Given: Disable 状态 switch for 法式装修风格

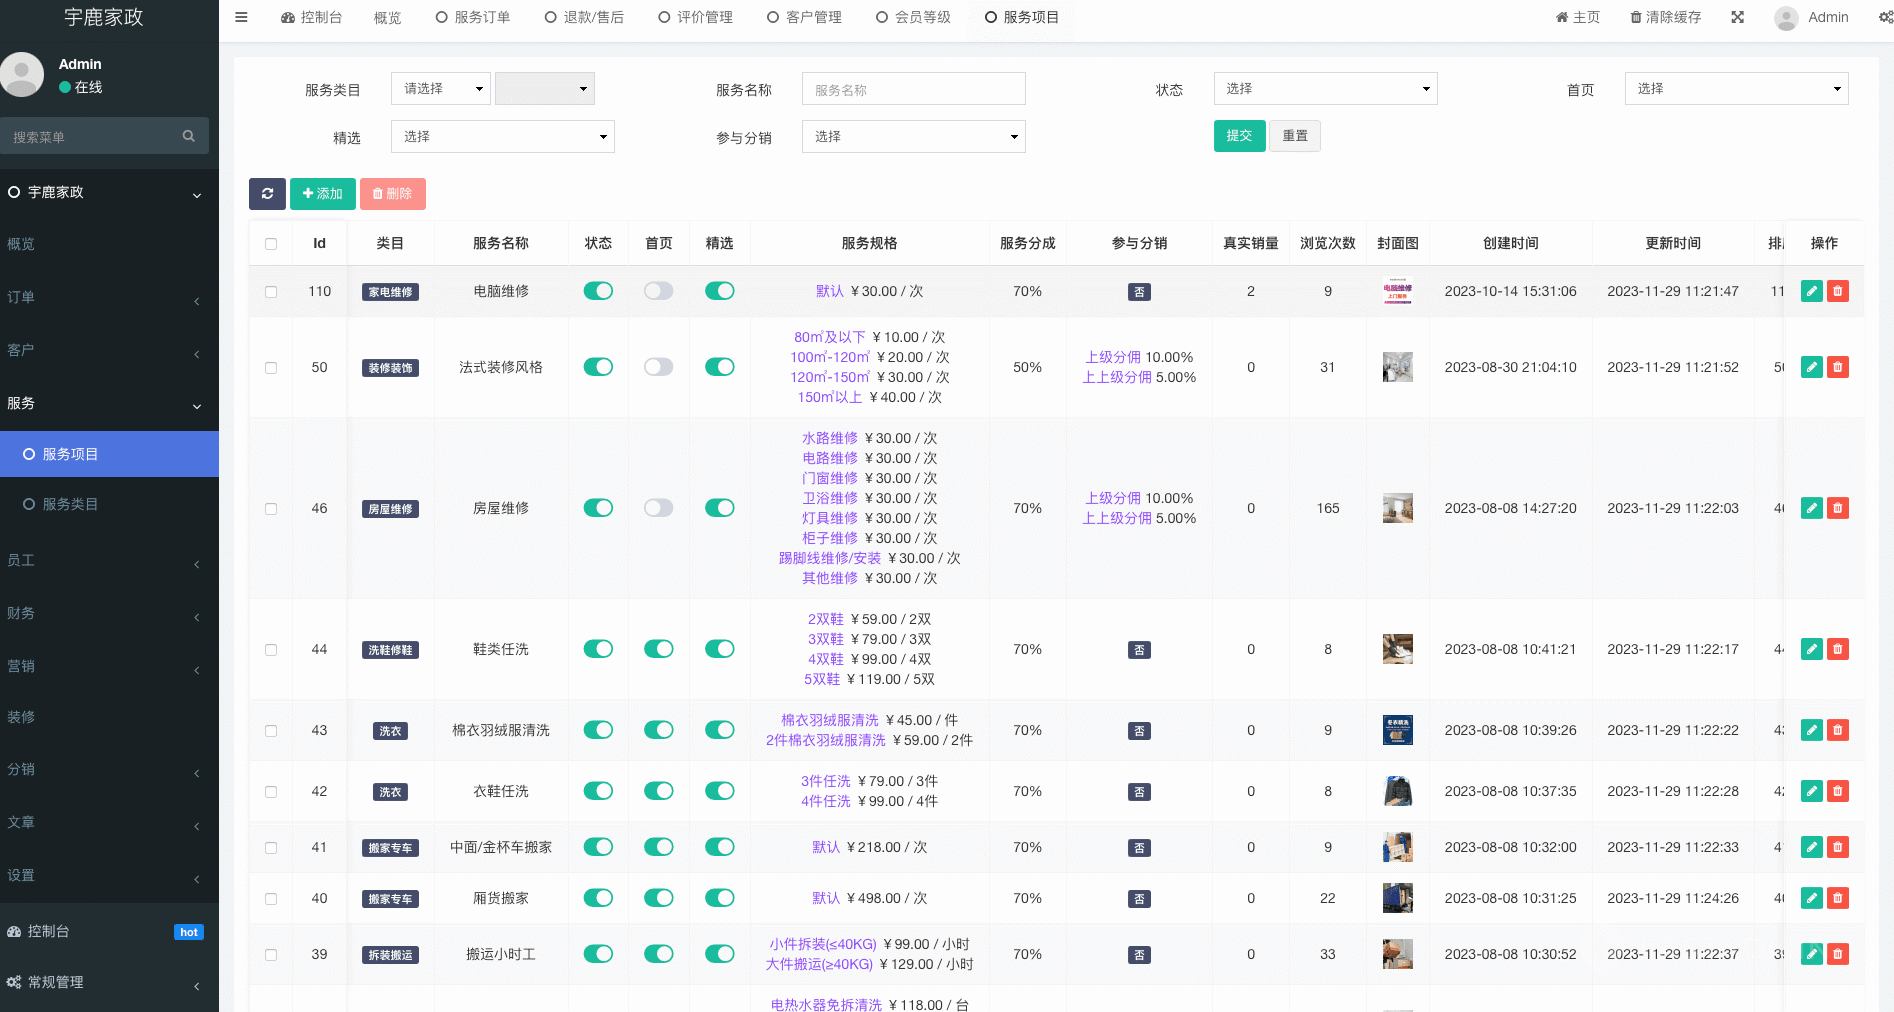Looking at the screenshot, I should (x=598, y=367).
